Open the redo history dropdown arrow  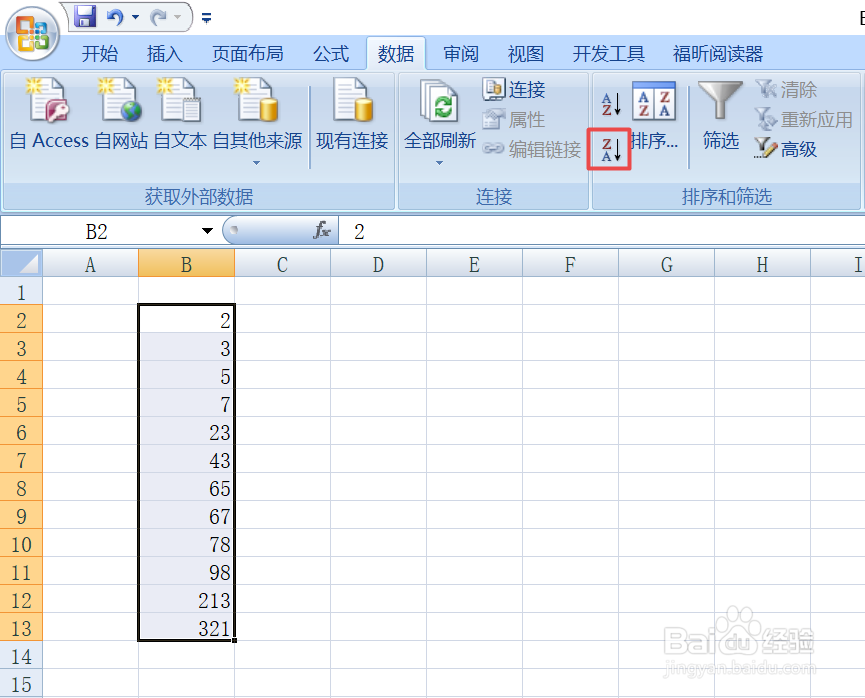pos(178,17)
